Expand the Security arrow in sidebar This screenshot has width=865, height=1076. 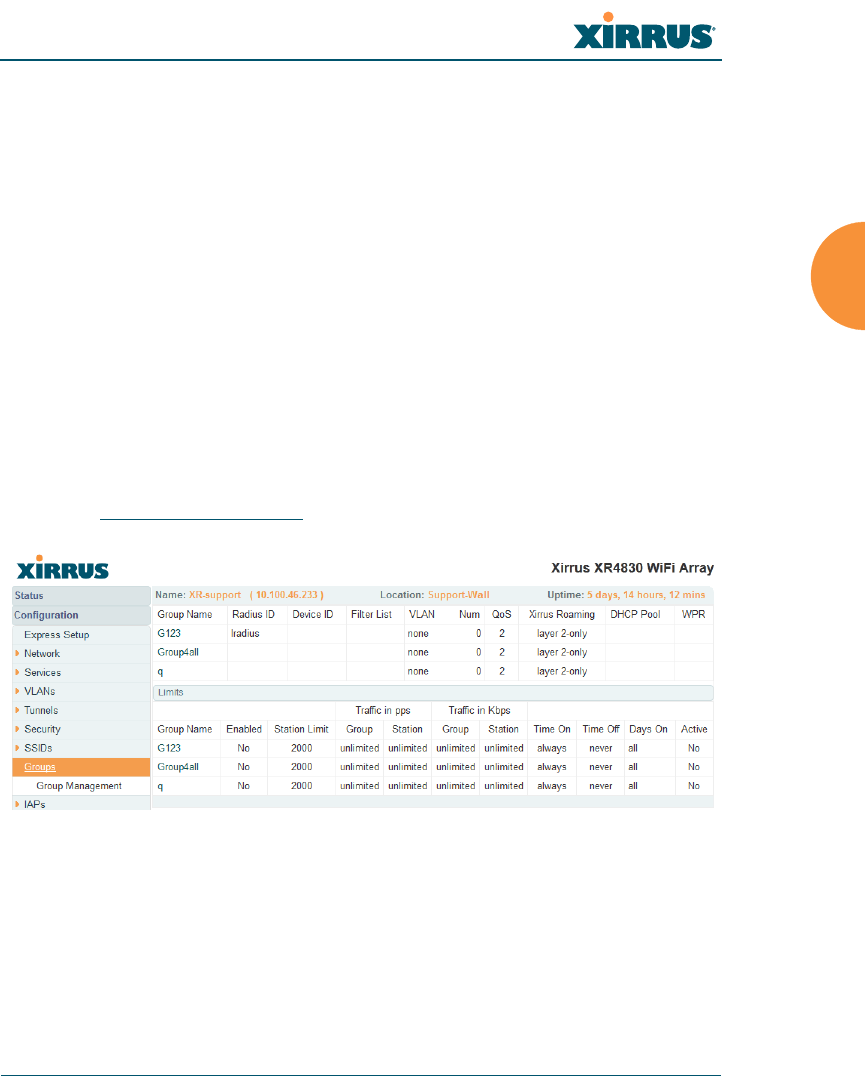tap(17, 729)
